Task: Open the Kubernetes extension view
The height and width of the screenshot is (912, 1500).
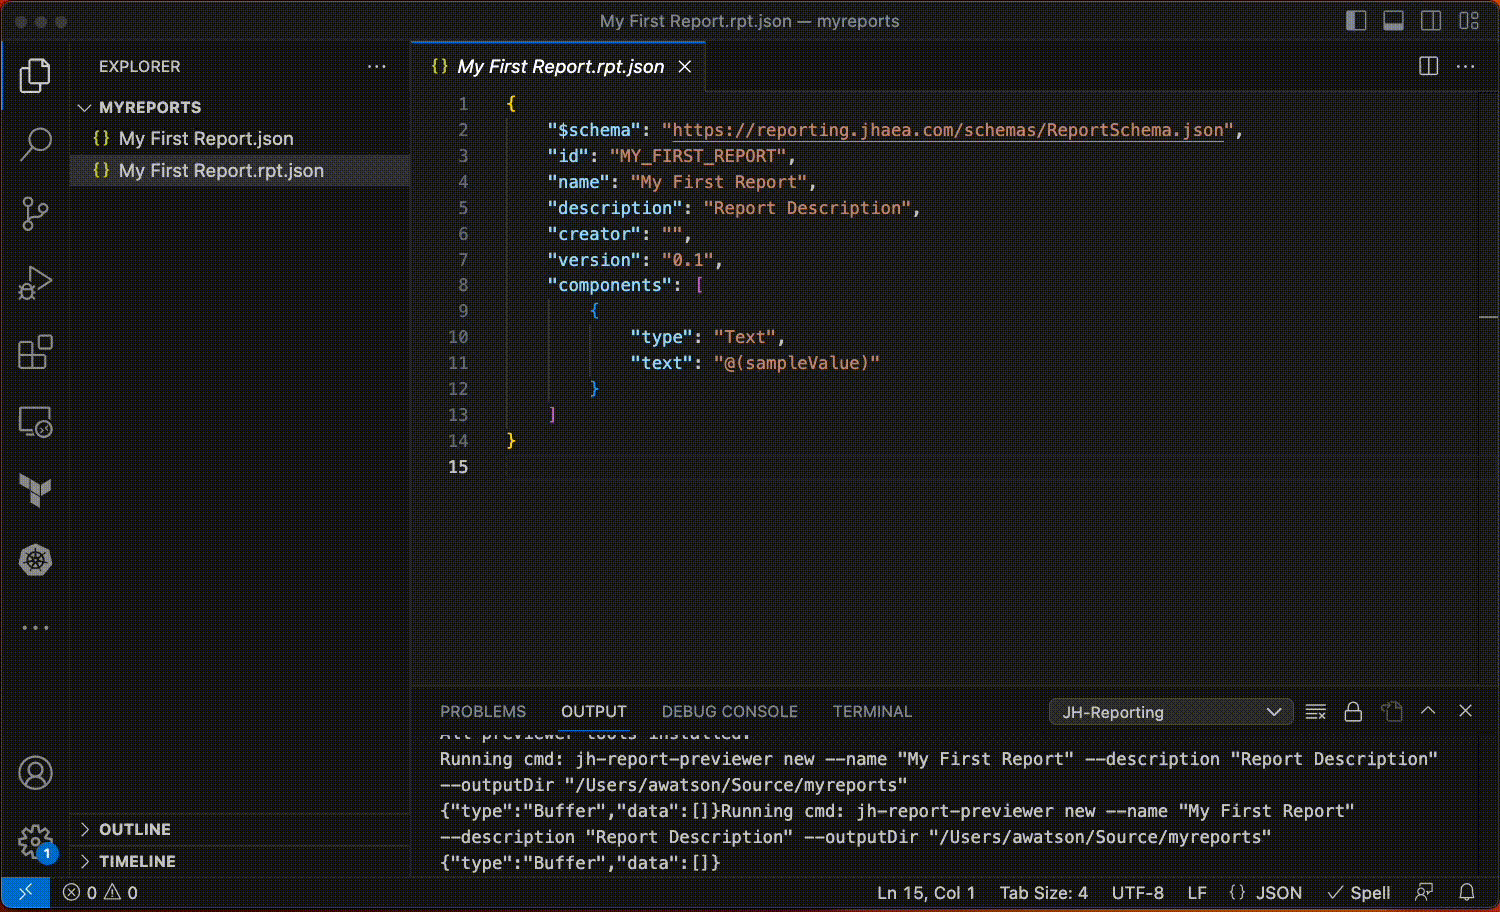Action: pyautogui.click(x=35, y=560)
